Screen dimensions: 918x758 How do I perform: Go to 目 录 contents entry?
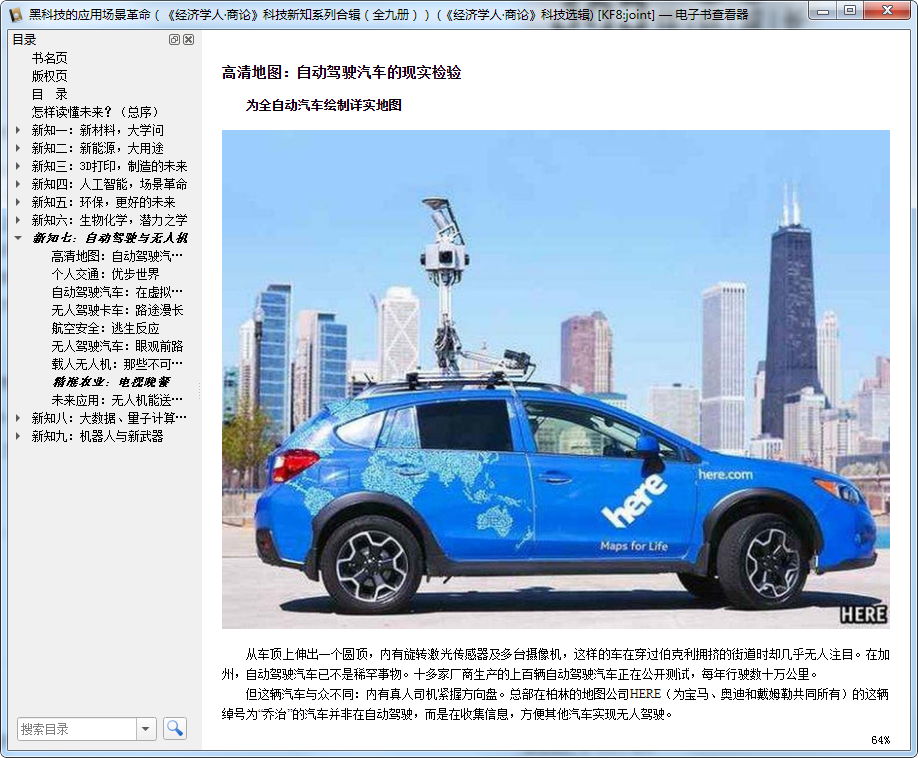[x=49, y=94]
